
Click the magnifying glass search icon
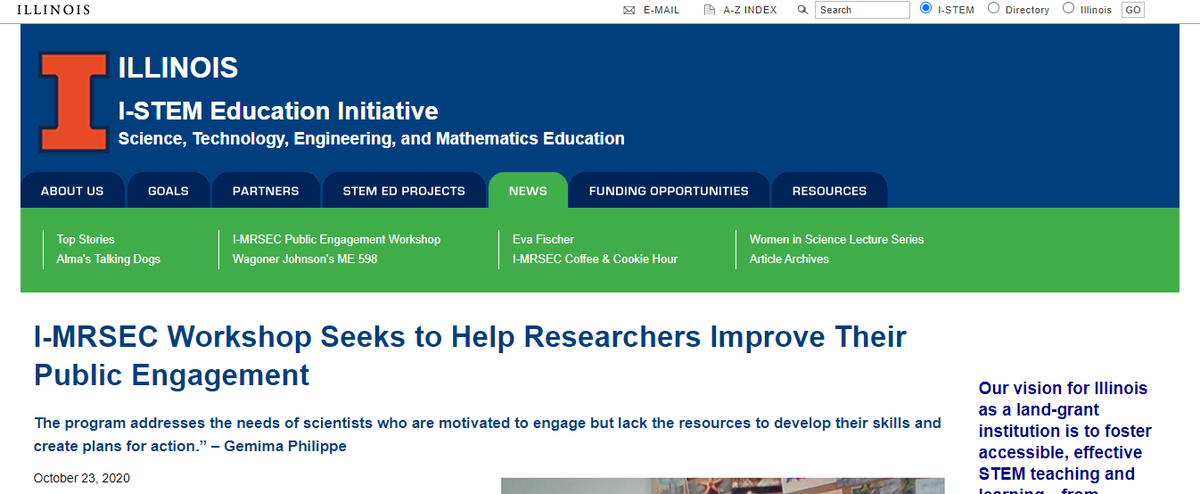(x=802, y=10)
